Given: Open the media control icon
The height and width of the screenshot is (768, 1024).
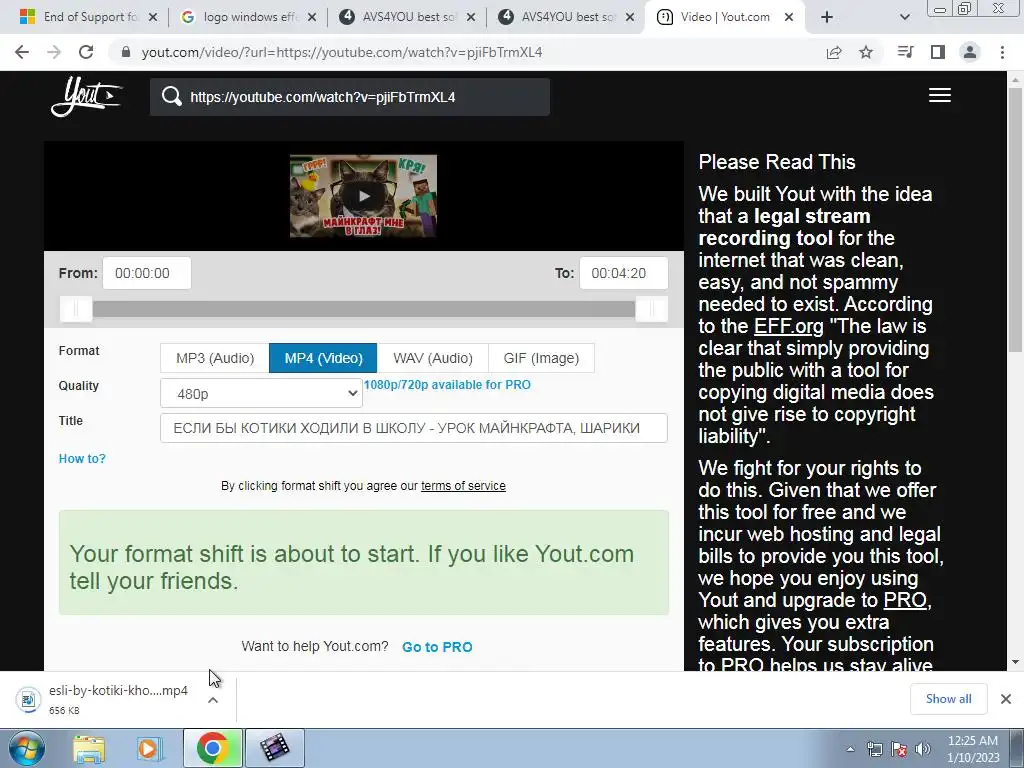Looking at the screenshot, I should tap(905, 52).
